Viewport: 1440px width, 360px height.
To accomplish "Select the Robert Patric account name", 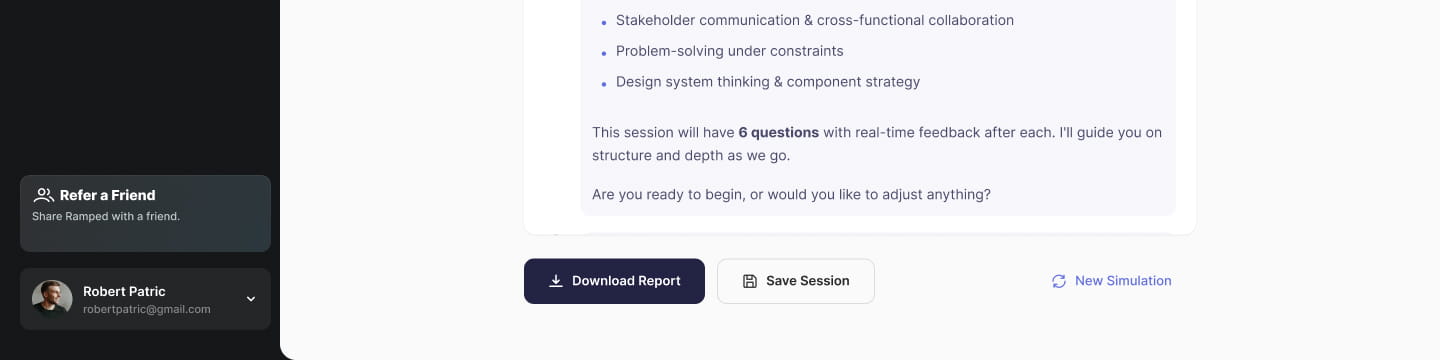I will (x=124, y=291).
